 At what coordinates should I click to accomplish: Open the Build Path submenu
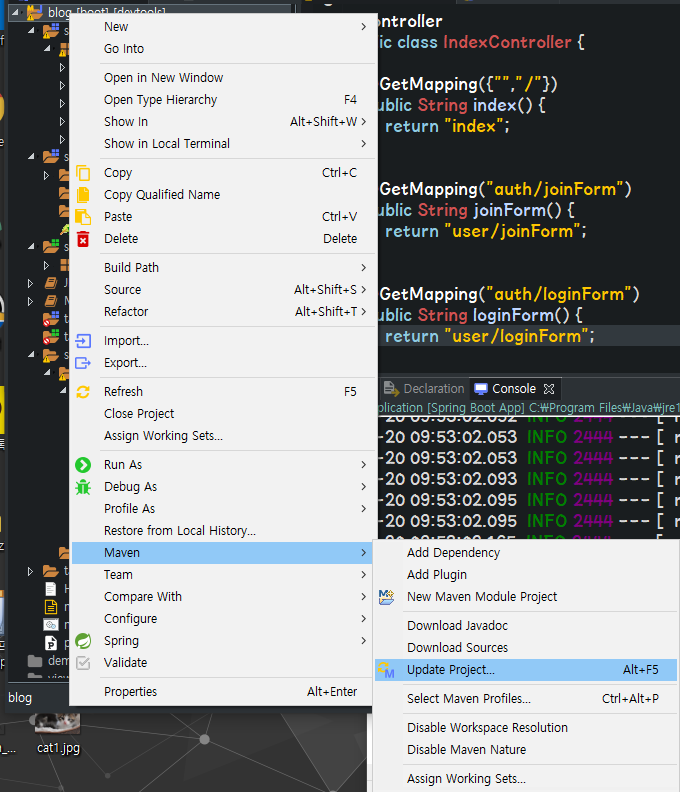tap(223, 268)
